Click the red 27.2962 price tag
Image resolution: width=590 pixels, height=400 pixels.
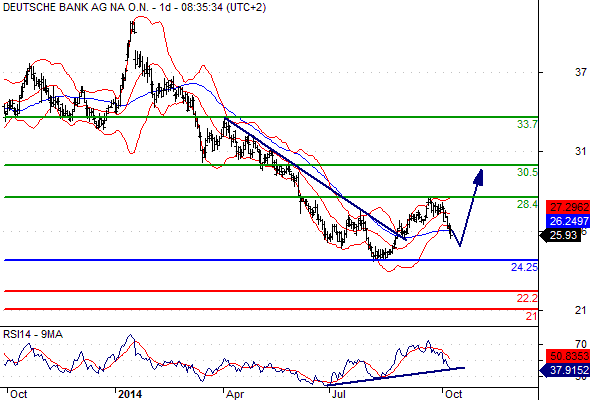[x=568, y=207]
